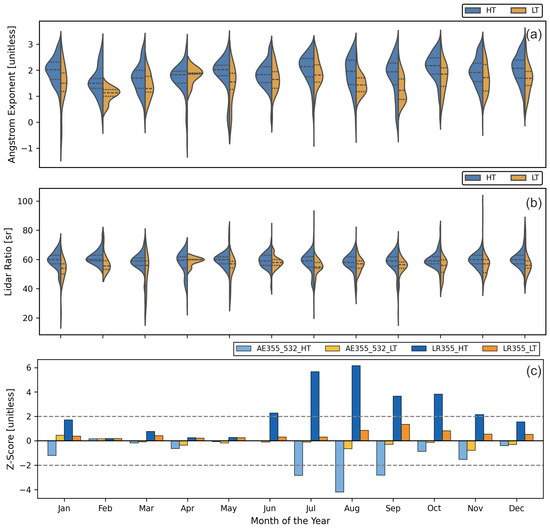Click the Jan label on the month axis
This screenshot has height=528, width=550.
point(64,508)
